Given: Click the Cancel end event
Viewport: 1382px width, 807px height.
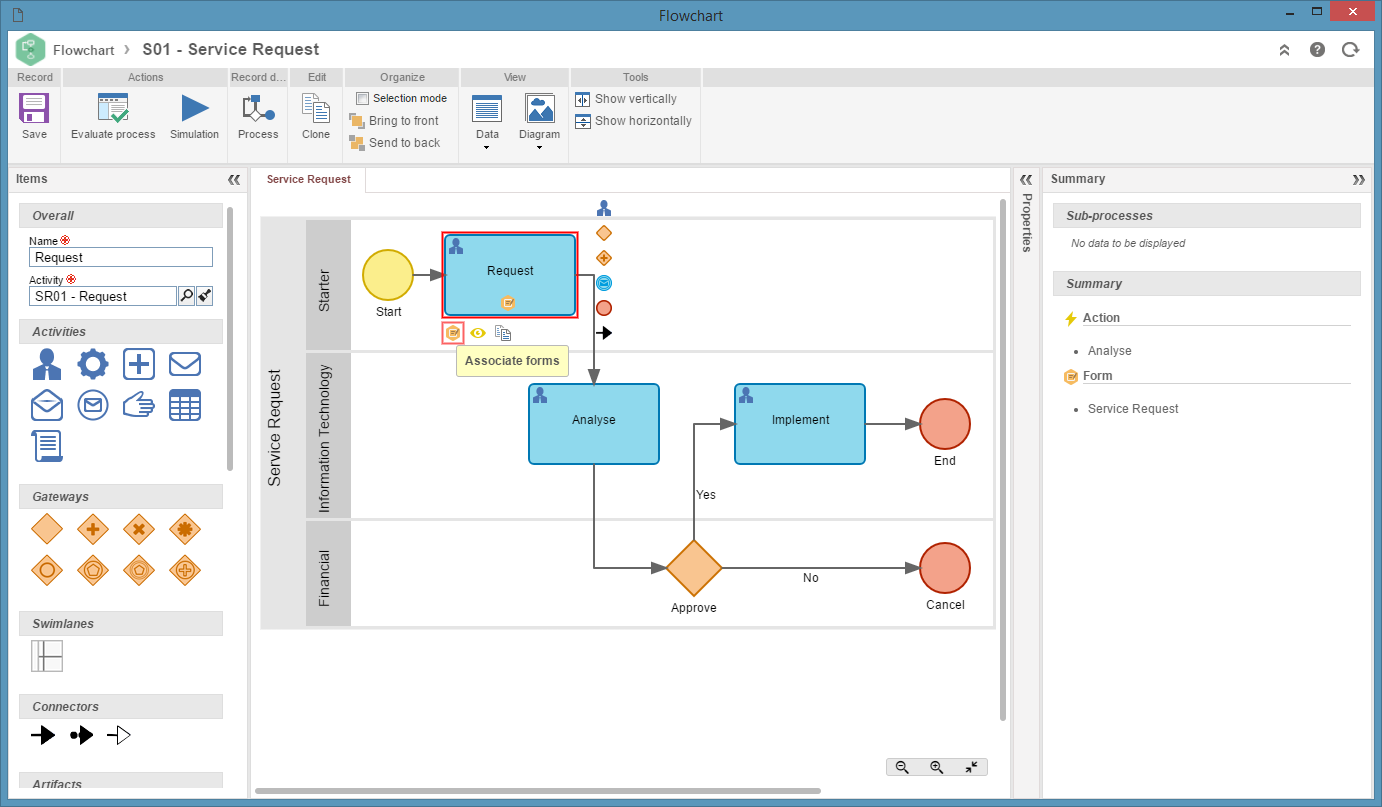Looking at the screenshot, I should coord(945,568).
